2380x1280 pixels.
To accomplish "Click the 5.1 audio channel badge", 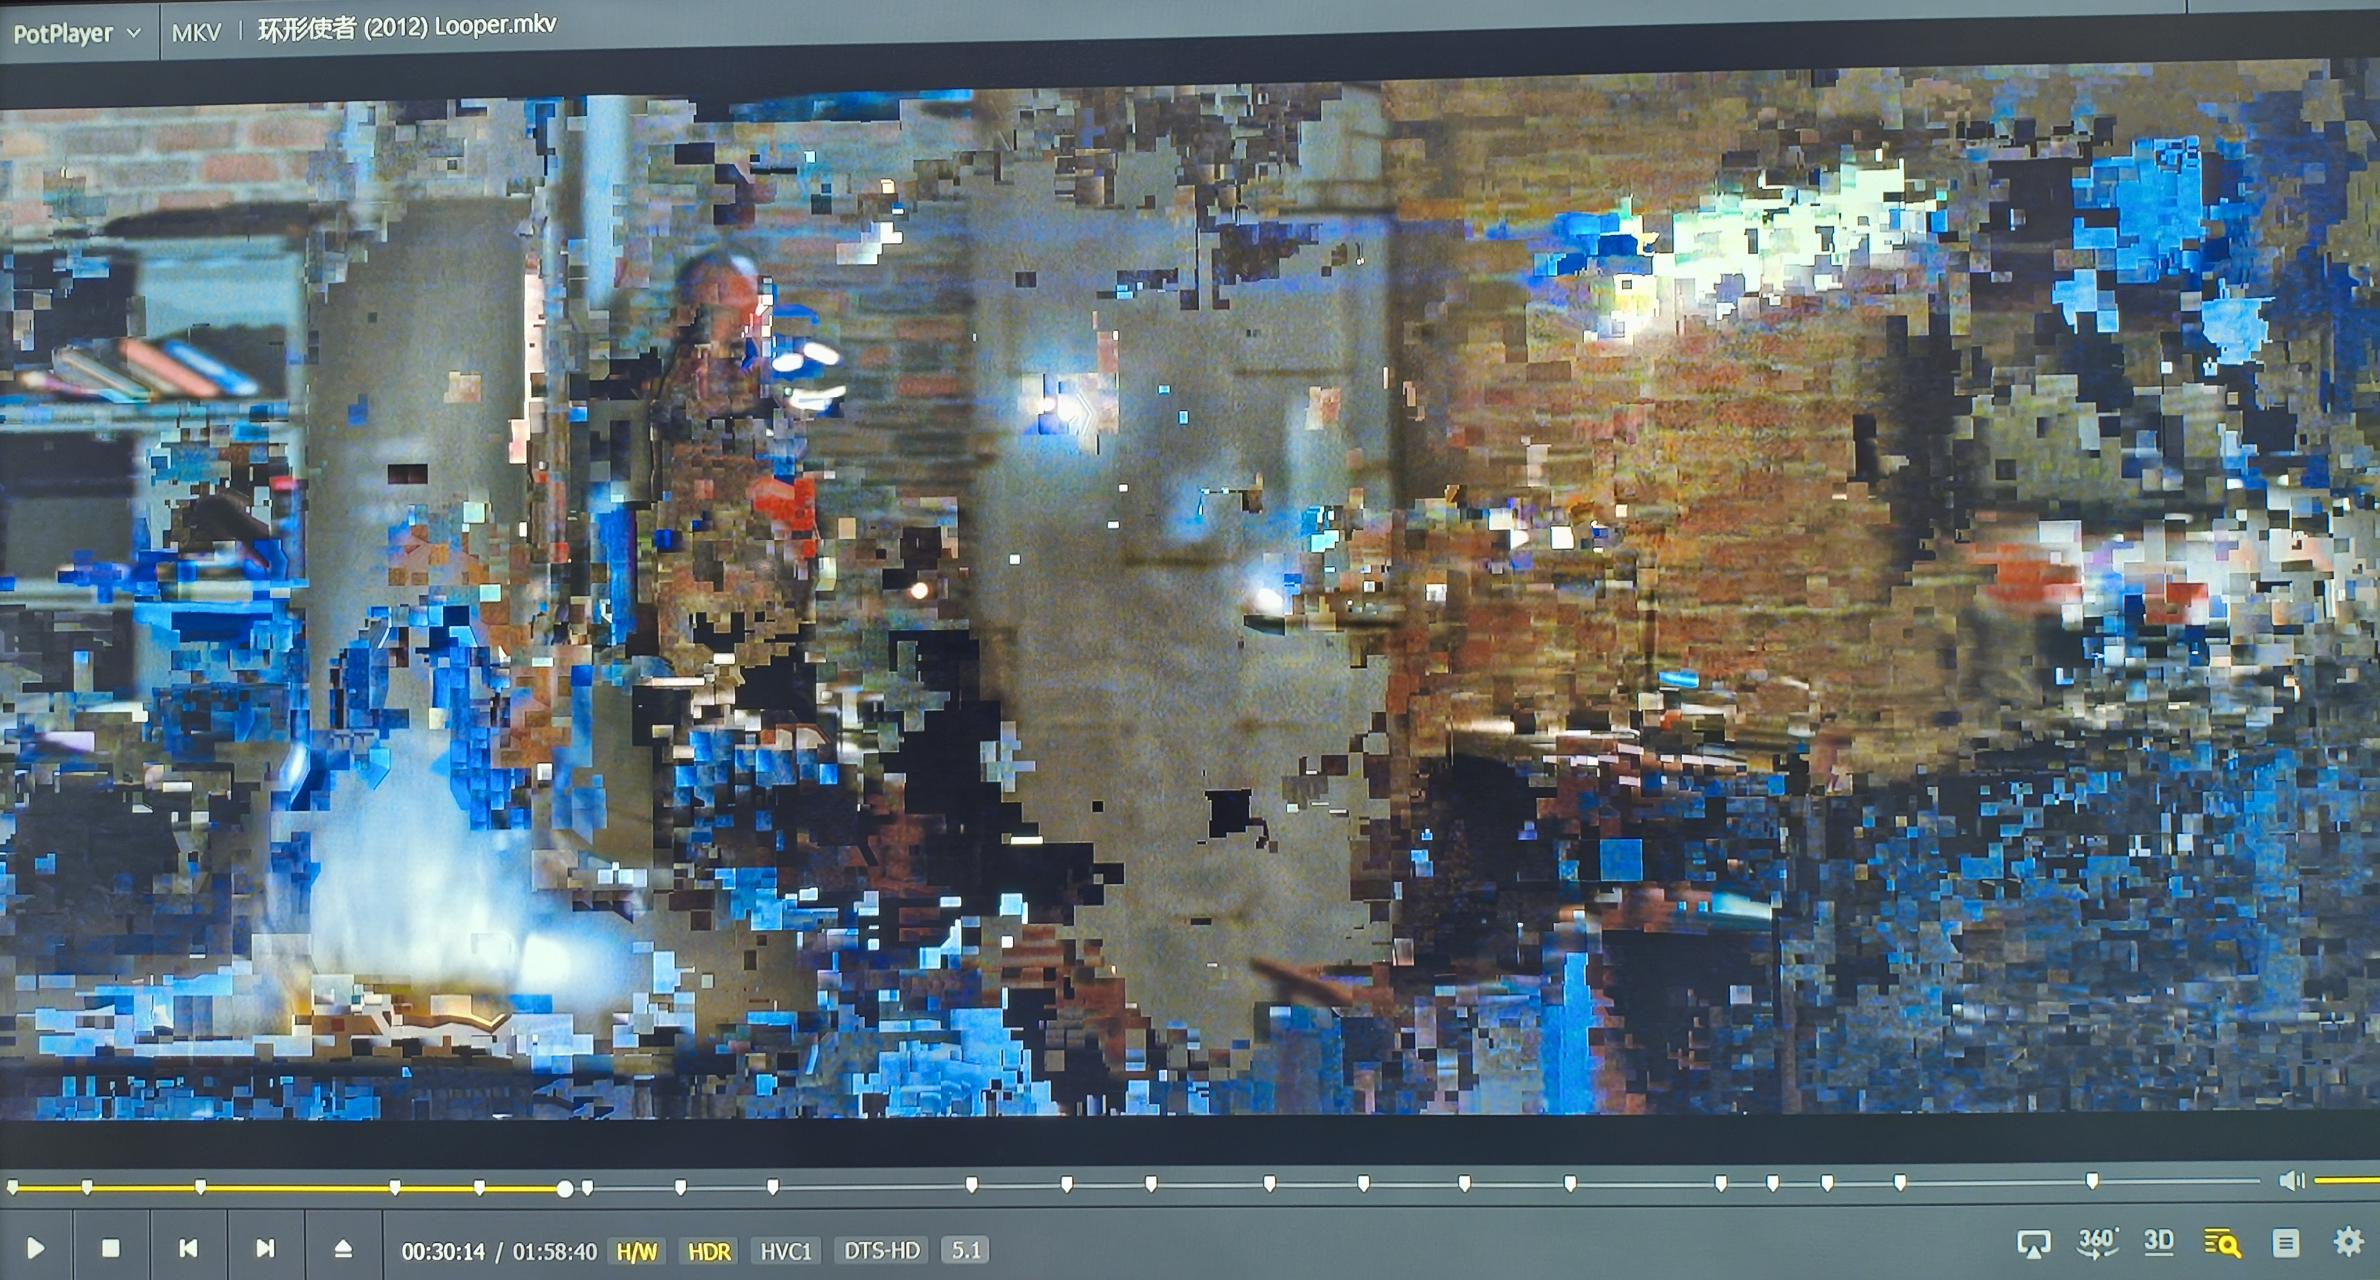I will (966, 1250).
